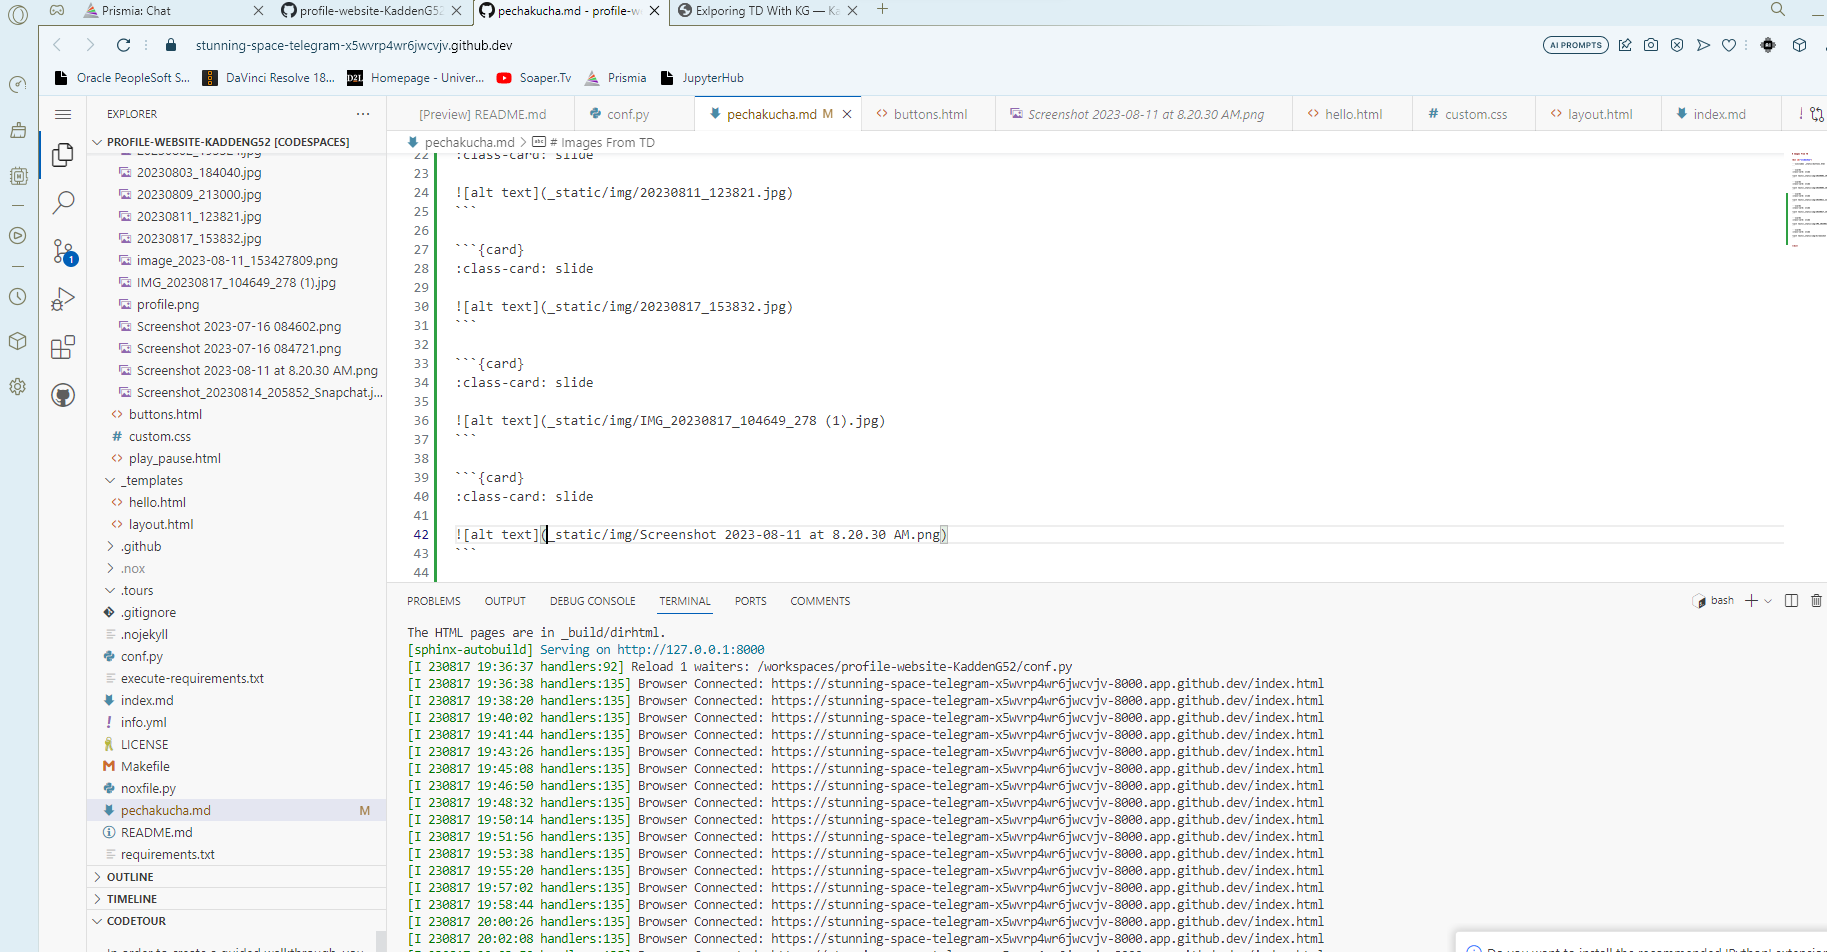Viewport: 1827px width, 952px height.
Task: Open the Explorer view in activity bar
Action: pos(63,154)
